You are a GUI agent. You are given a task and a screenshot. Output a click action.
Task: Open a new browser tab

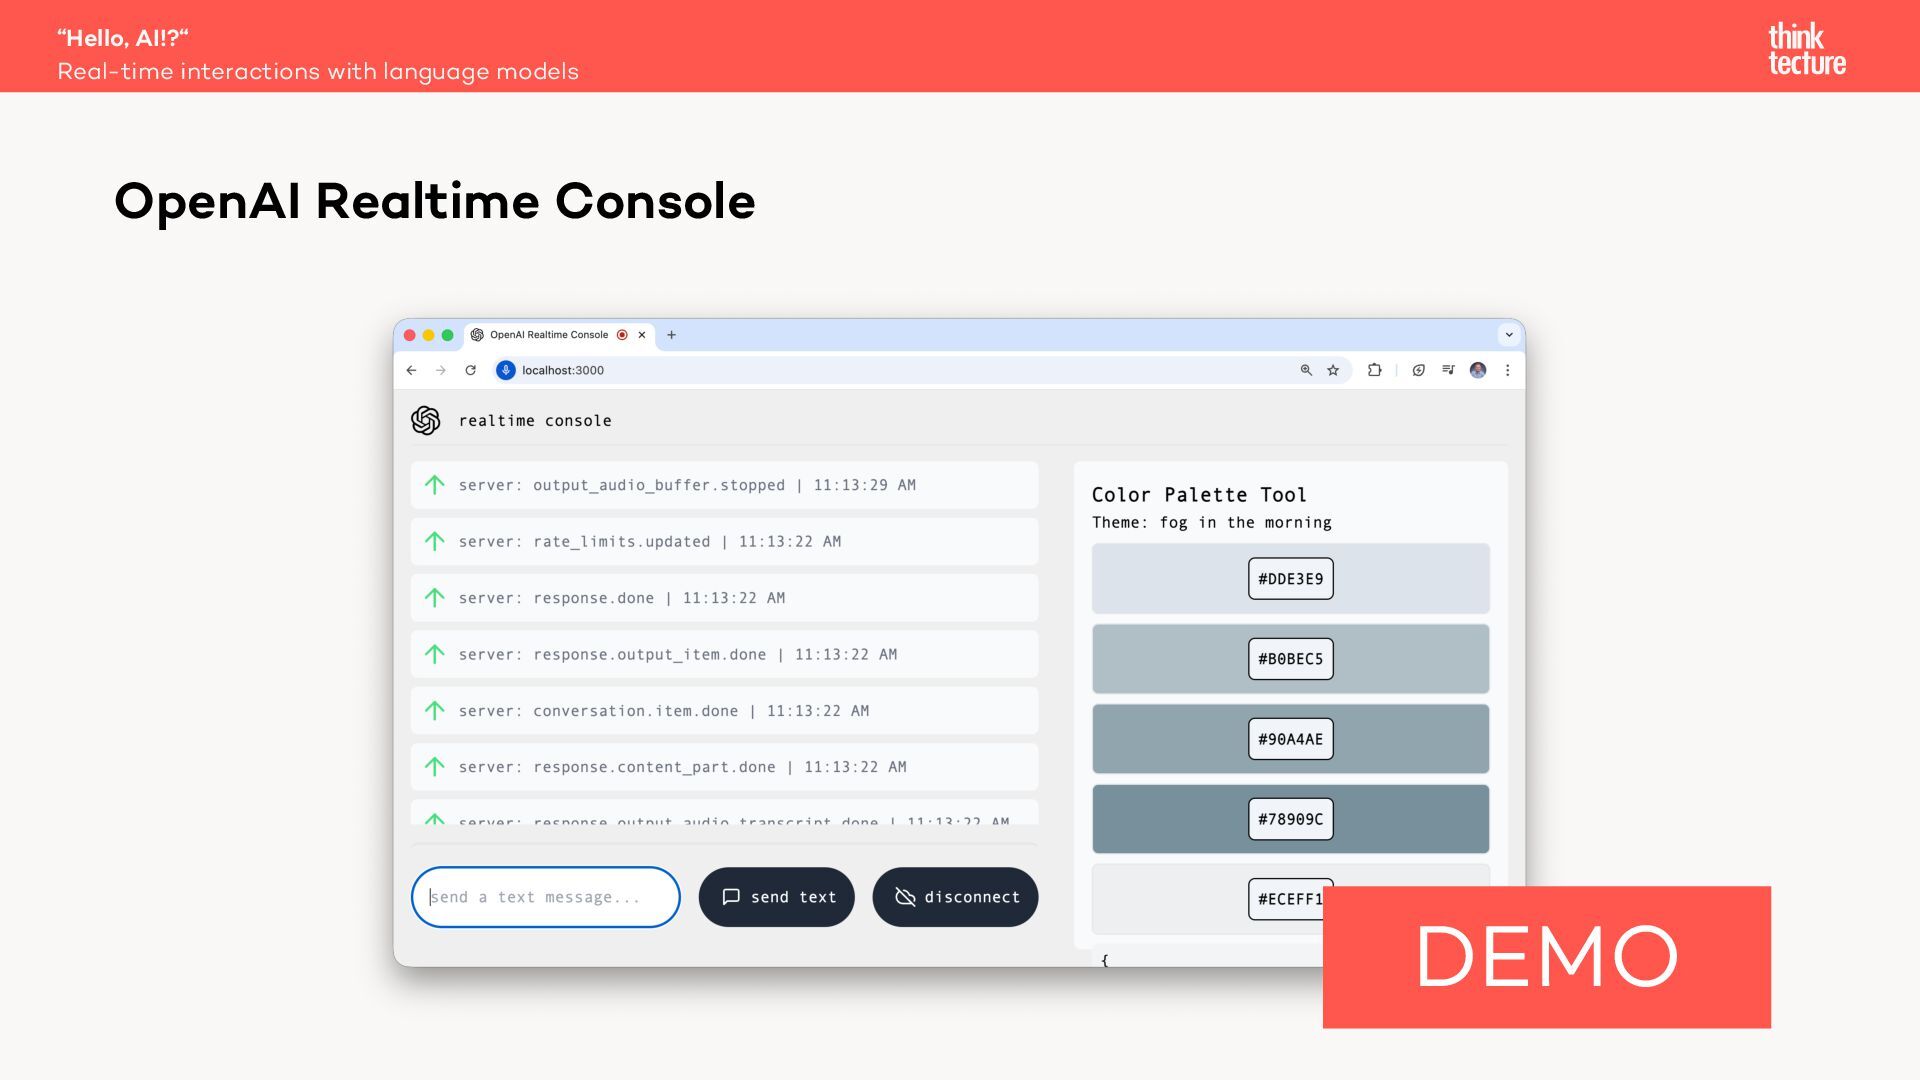671,335
